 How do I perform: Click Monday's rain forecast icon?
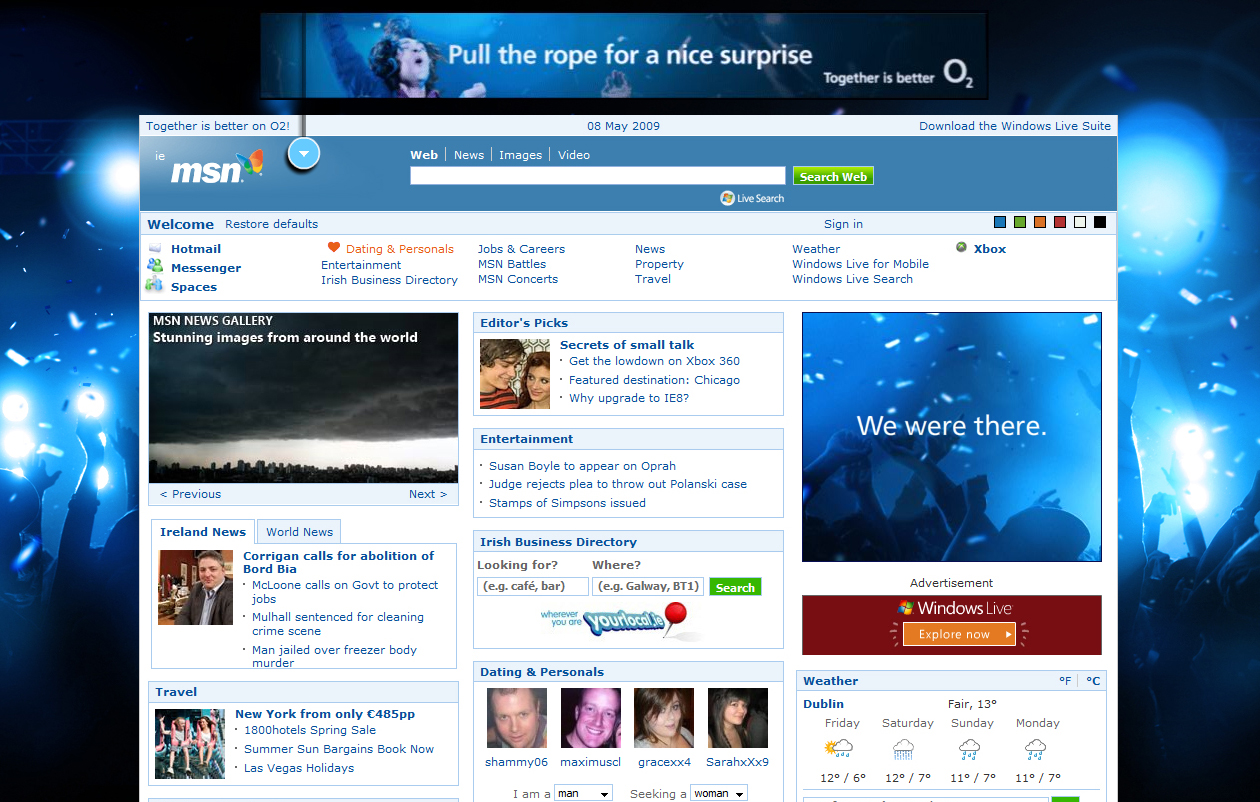point(1035,749)
